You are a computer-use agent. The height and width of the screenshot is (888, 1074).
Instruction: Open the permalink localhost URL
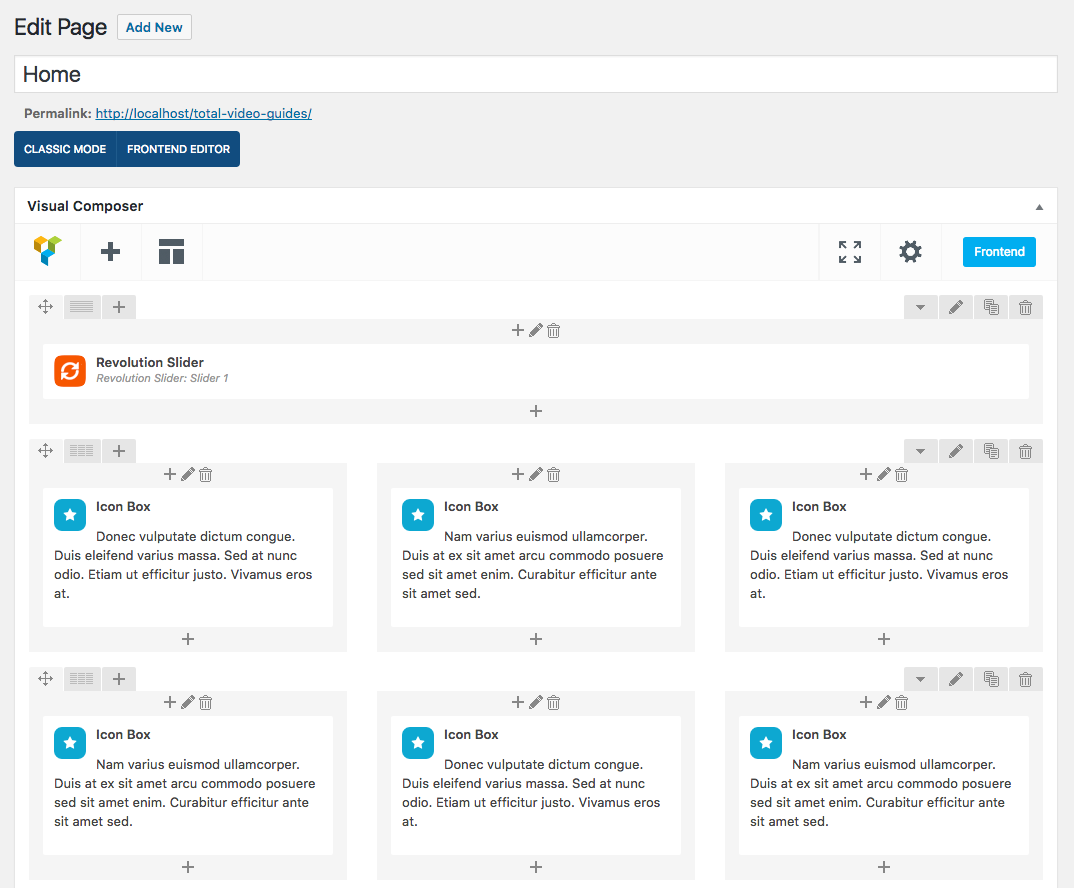[x=203, y=114]
